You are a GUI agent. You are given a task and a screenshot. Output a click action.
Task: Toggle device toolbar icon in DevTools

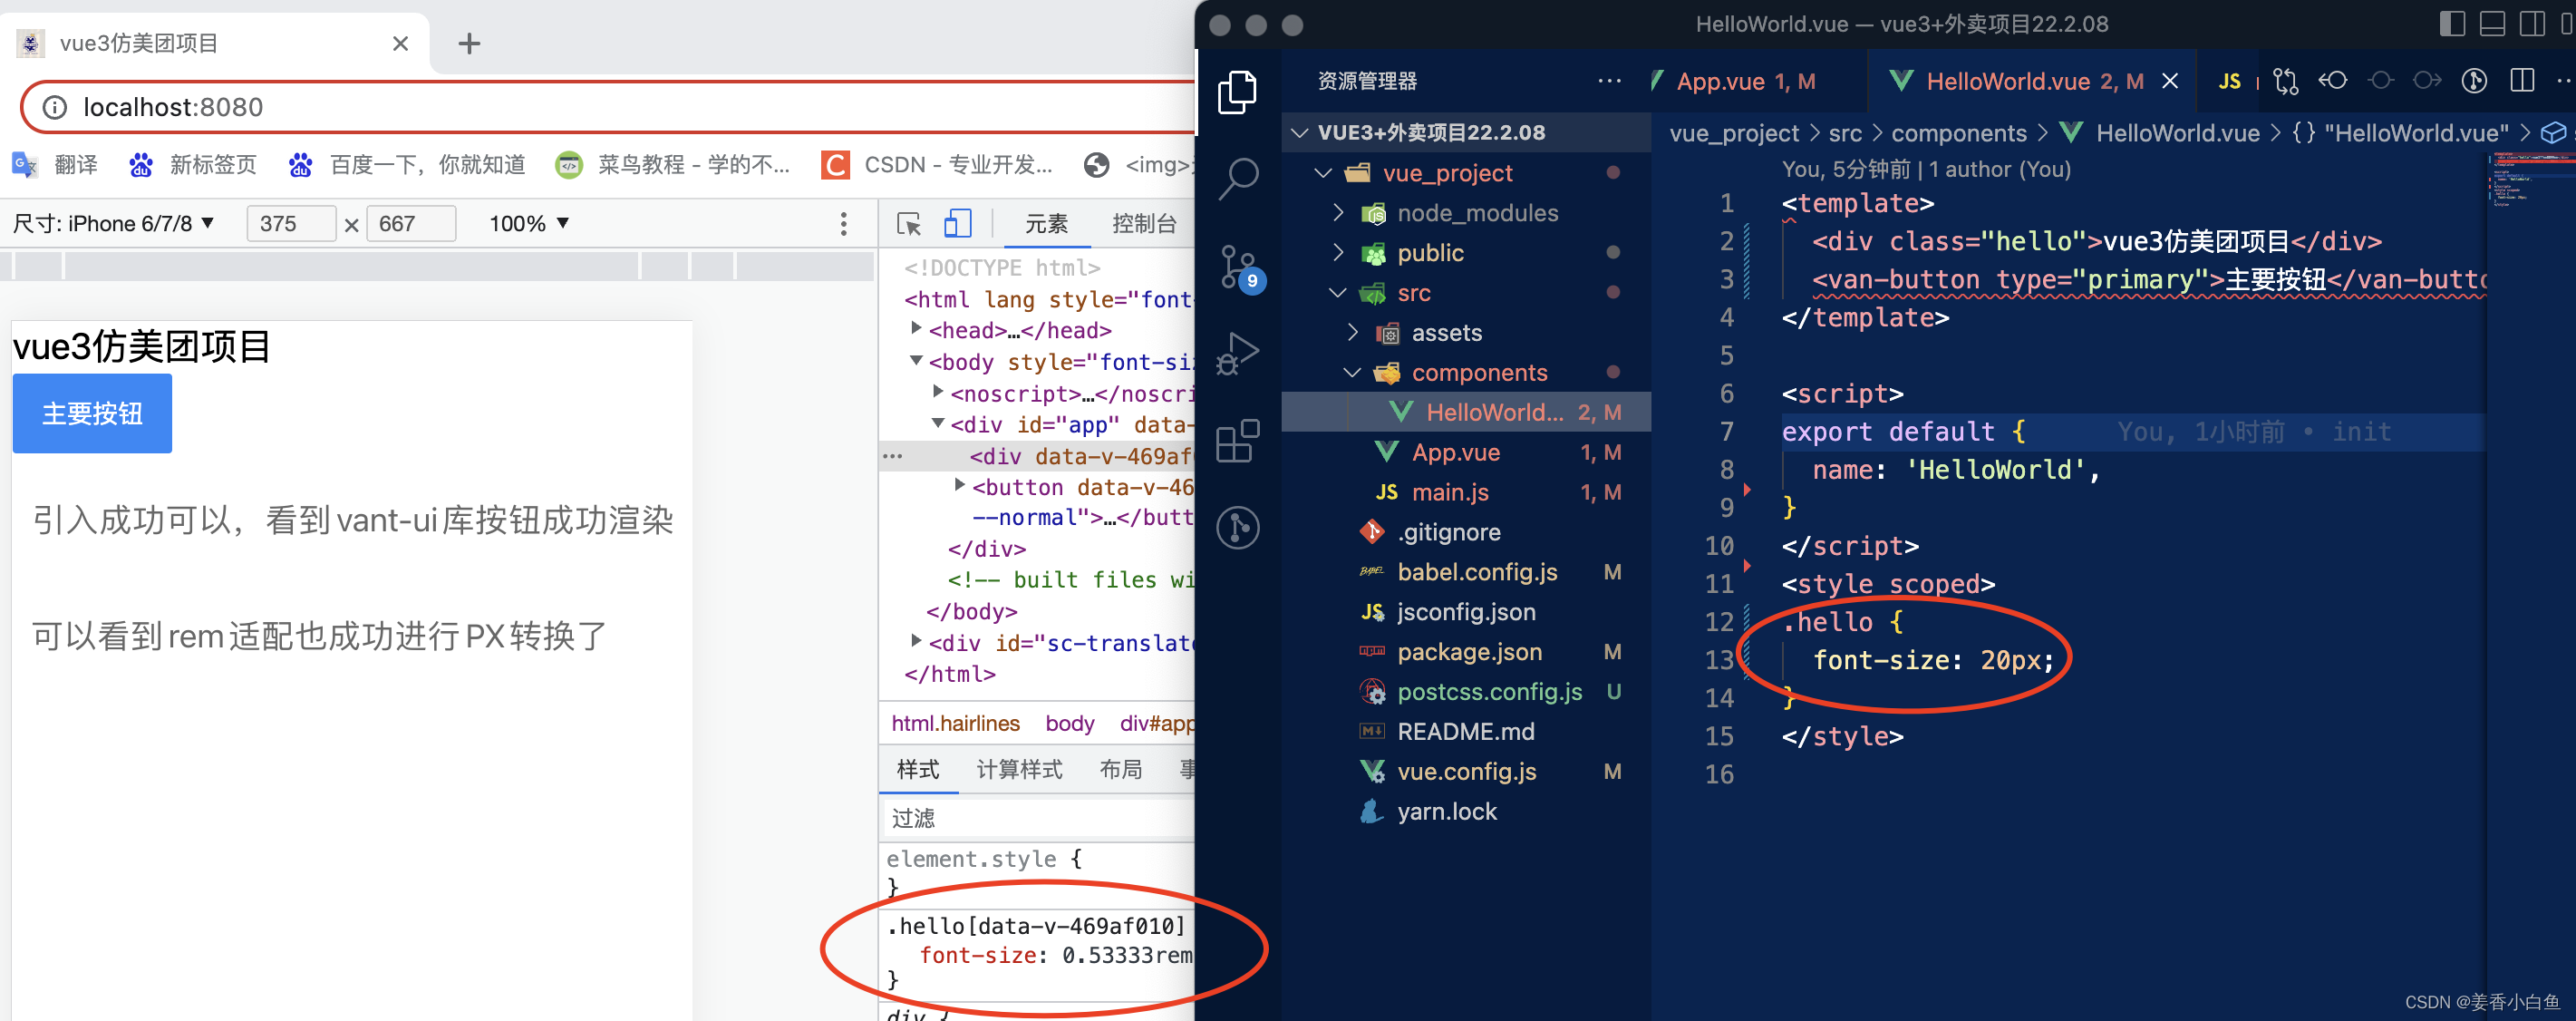(957, 223)
